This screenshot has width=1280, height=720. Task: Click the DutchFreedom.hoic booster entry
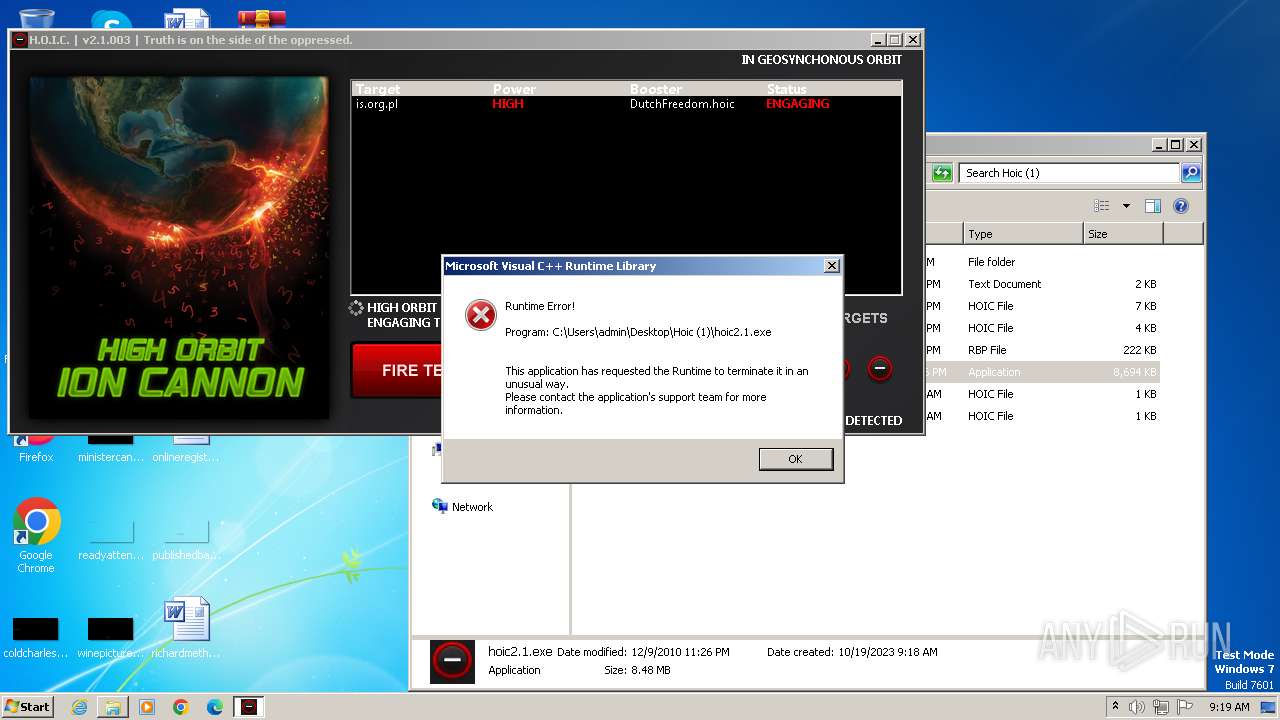click(x=682, y=104)
